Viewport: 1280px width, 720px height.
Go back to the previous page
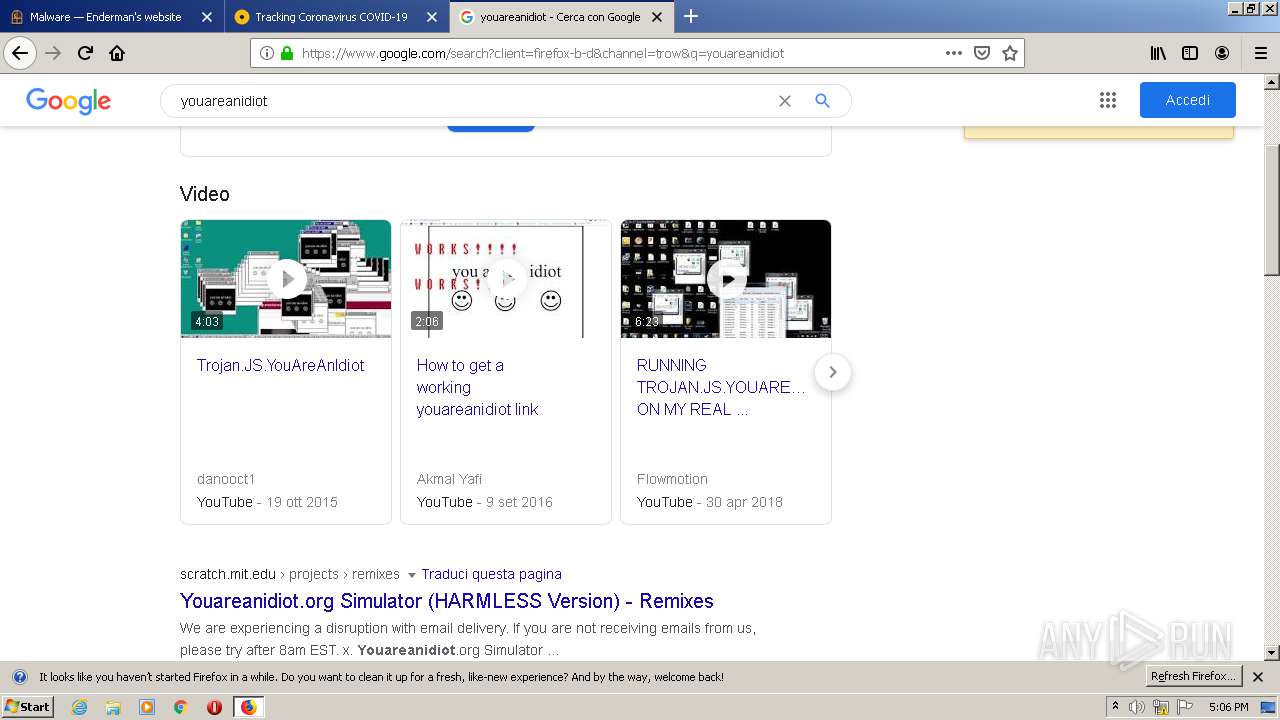pyautogui.click(x=20, y=53)
